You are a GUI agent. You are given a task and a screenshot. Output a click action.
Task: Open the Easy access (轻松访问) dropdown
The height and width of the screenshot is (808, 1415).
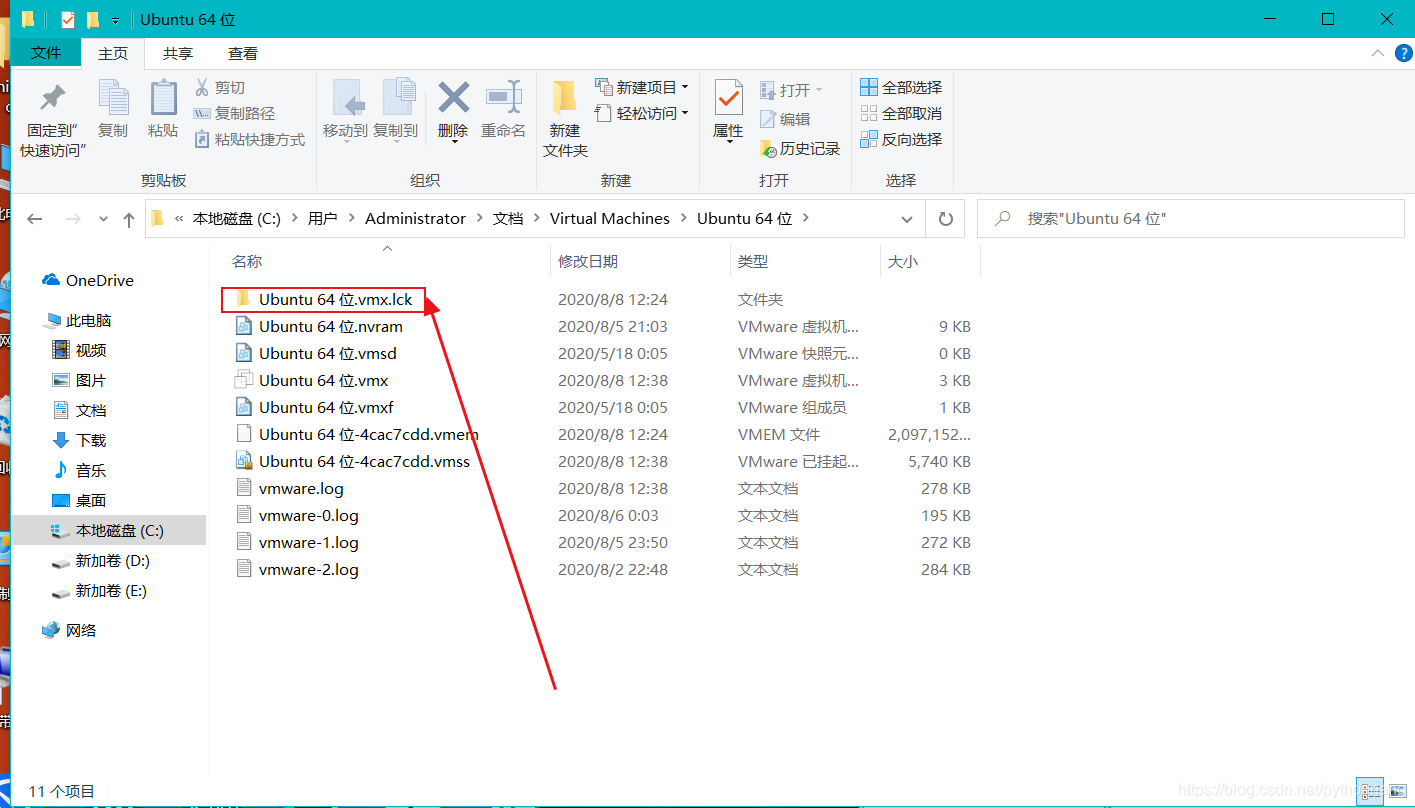pyautogui.click(x=642, y=113)
